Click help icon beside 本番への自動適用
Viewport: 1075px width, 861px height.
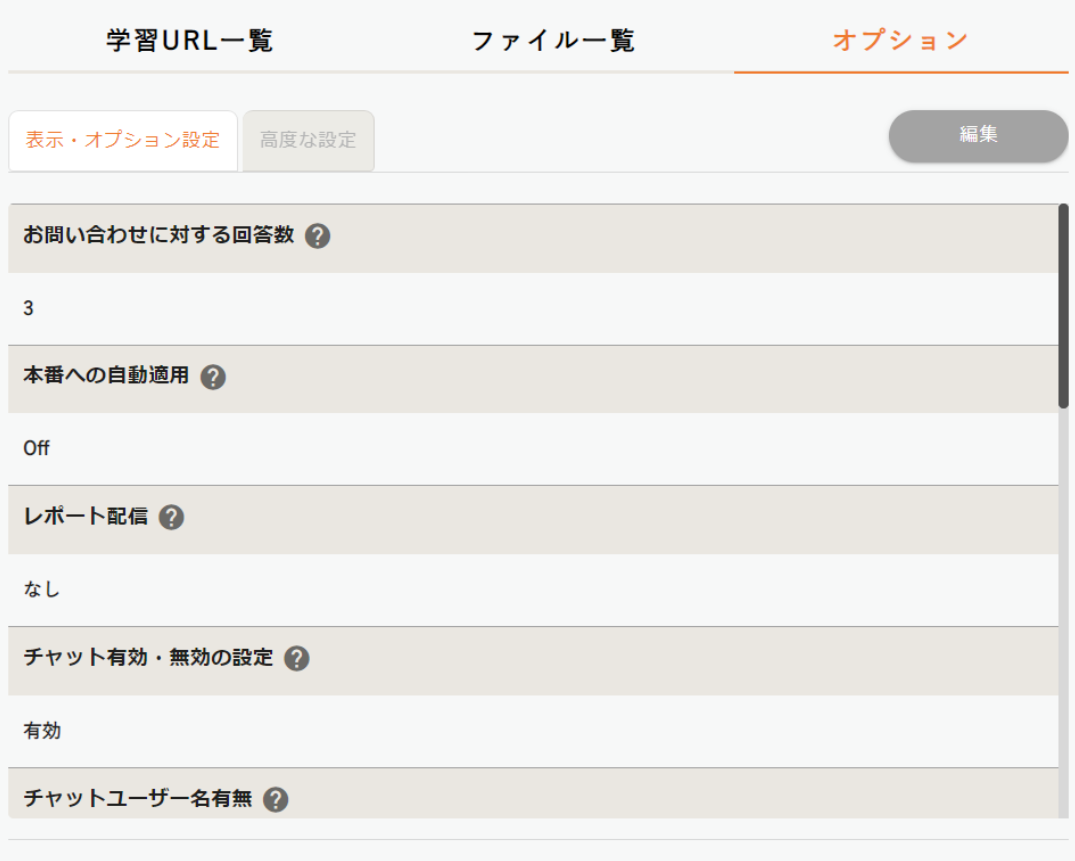[x=213, y=377]
